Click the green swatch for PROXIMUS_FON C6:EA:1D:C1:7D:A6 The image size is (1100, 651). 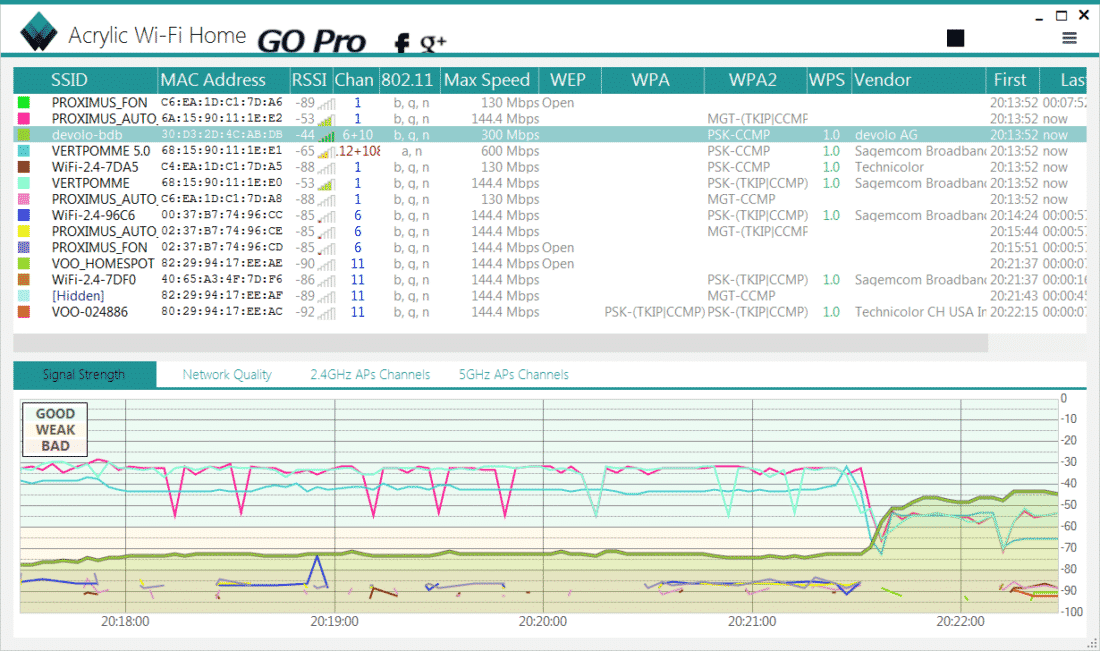pyautogui.click(x=24, y=102)
